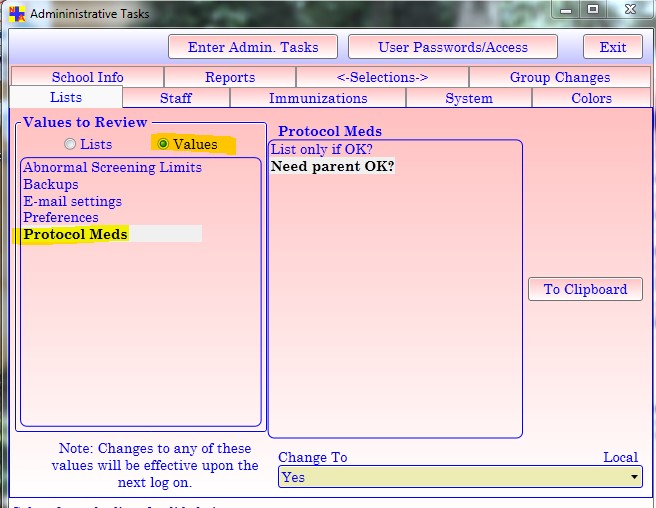Go to the Group Changes tab
This screenshot has height=508, width=656.
pyautogui.click(x=560, y=77)
